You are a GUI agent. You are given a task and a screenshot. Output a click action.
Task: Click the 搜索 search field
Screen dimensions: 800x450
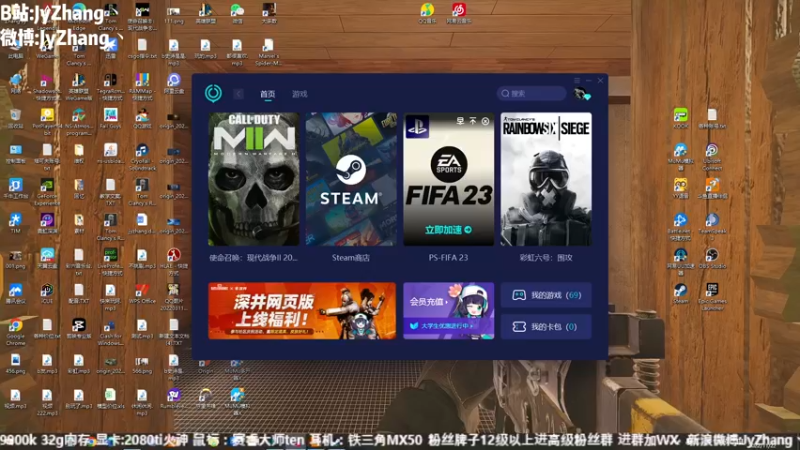[x=531, y=93]
